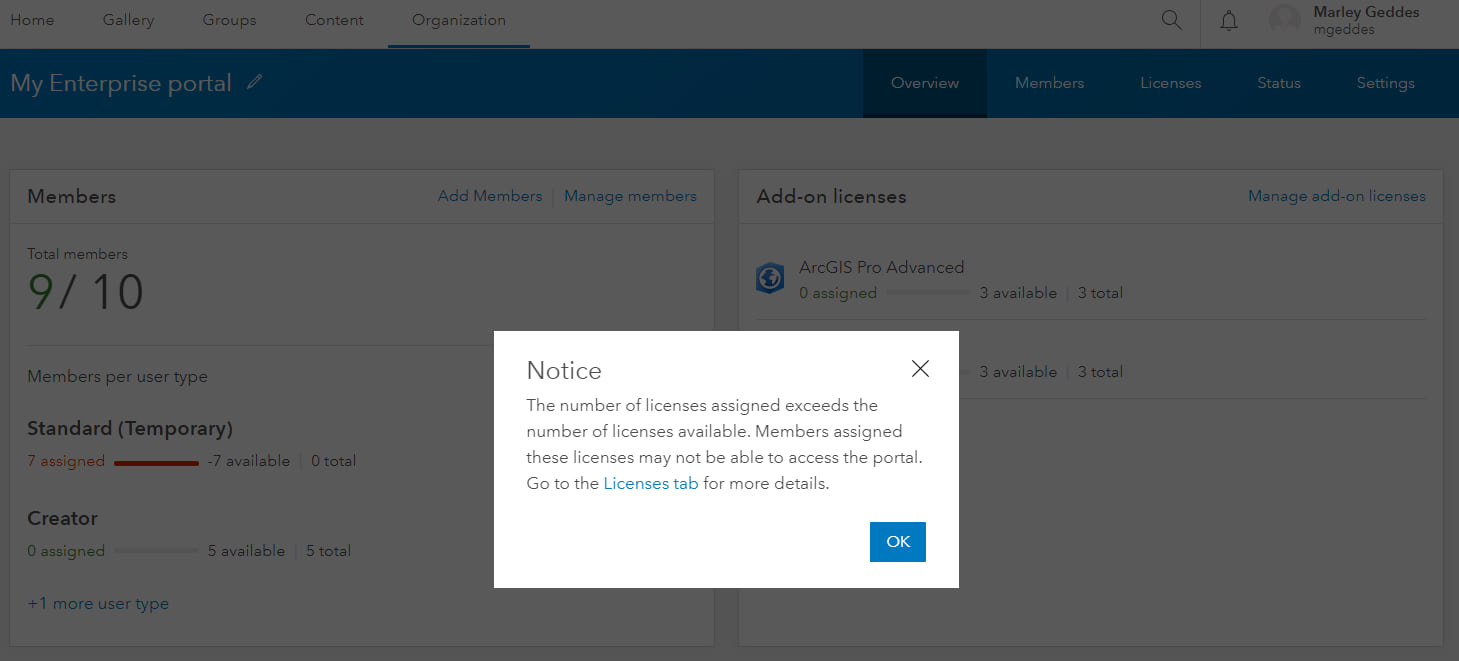Viewport: 1459px width, 661px height.
Task: Click the Standard Temporary assigned progress bar
Action: click(x=155, y=461)
